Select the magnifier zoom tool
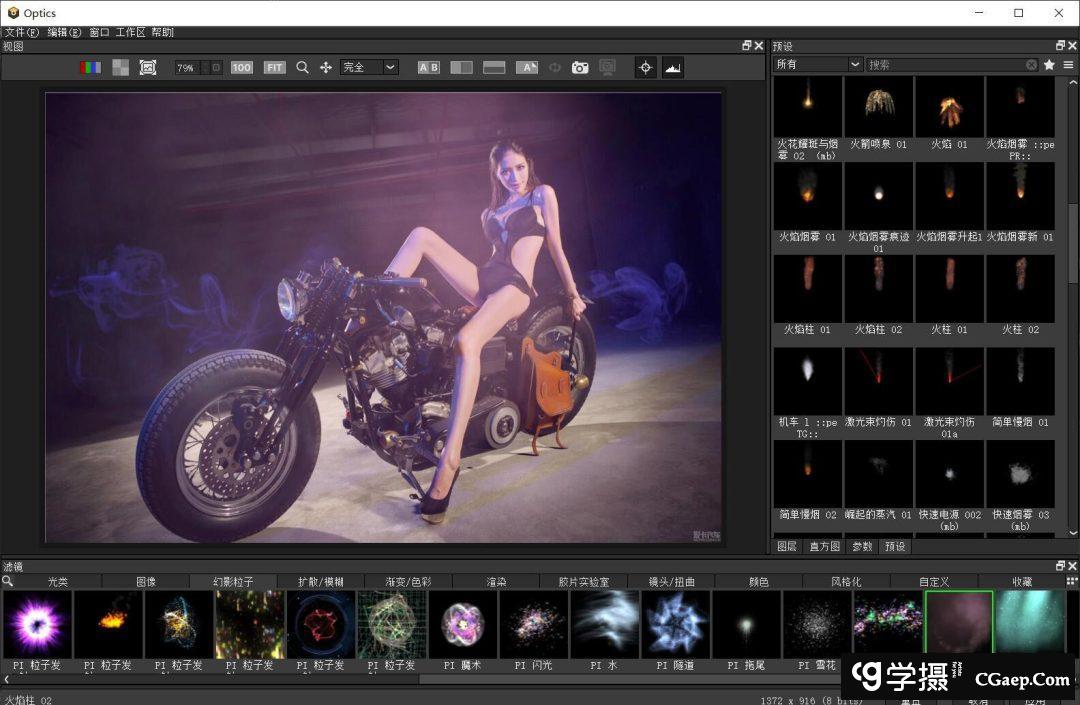This screenshot has height=705, width=1080. (302, 68)
